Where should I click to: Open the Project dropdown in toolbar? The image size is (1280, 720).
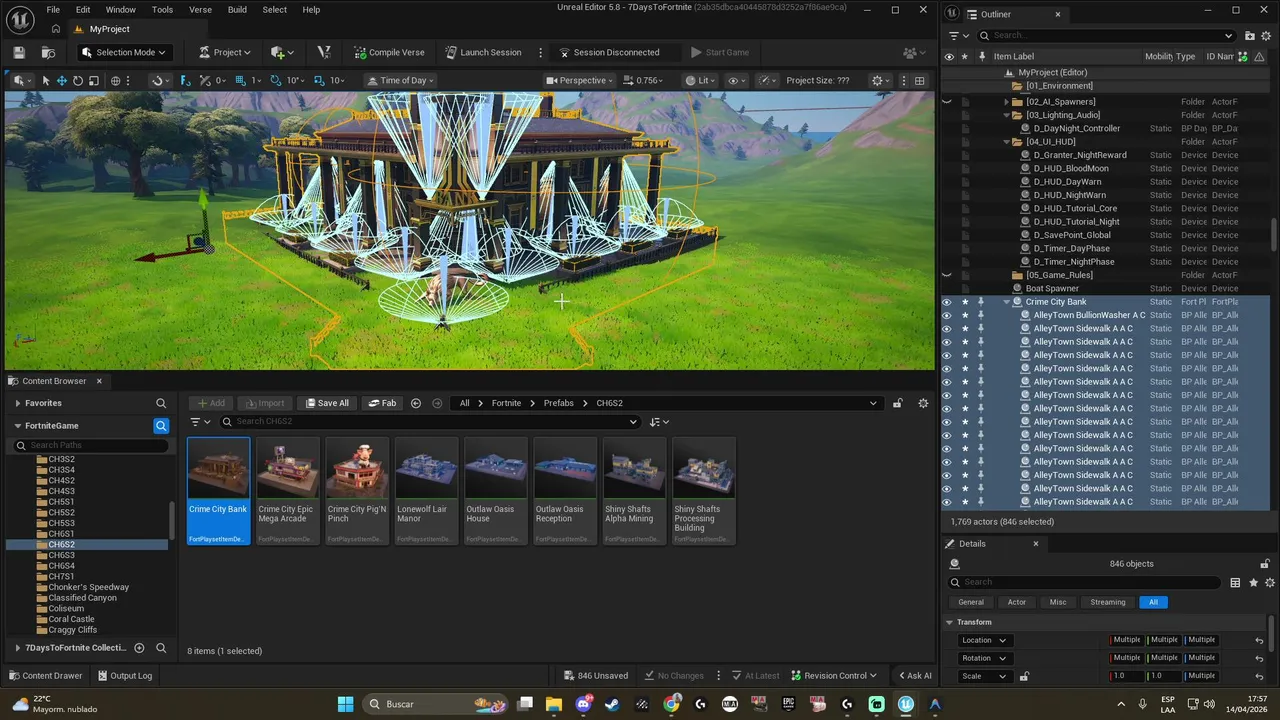(x=224, y=52)
